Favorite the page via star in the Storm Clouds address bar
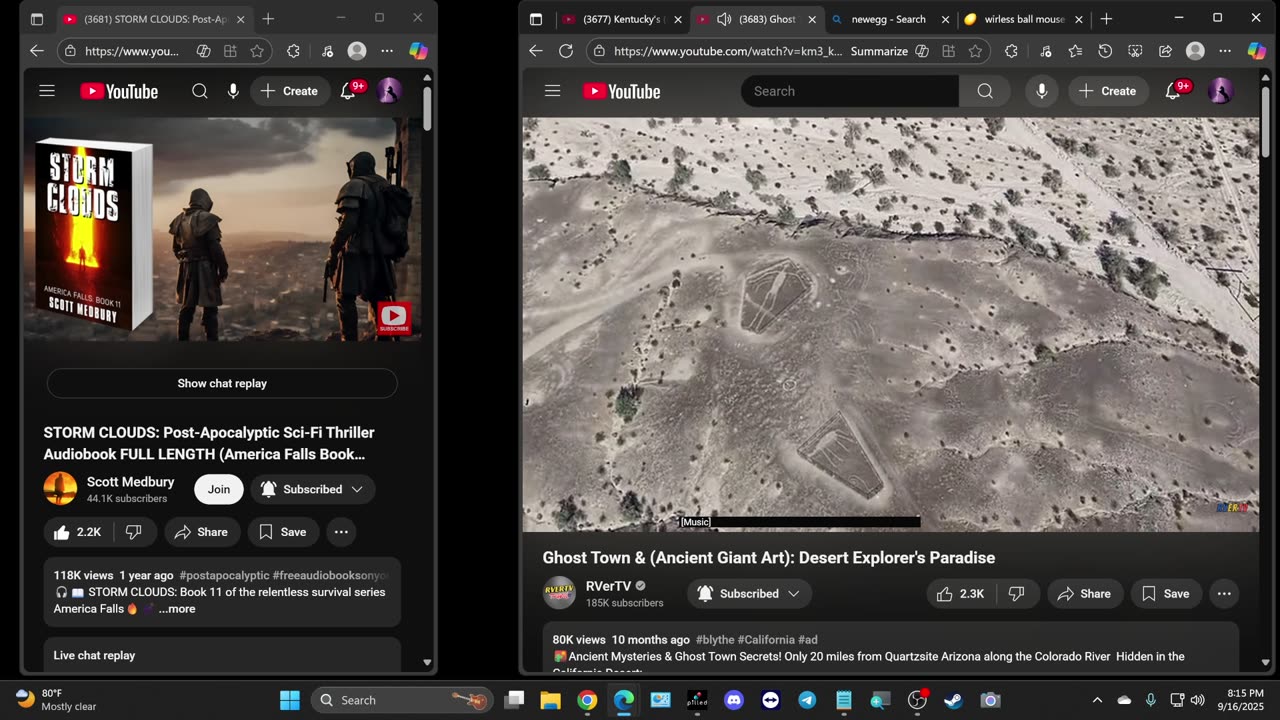 tap(257, 51)
